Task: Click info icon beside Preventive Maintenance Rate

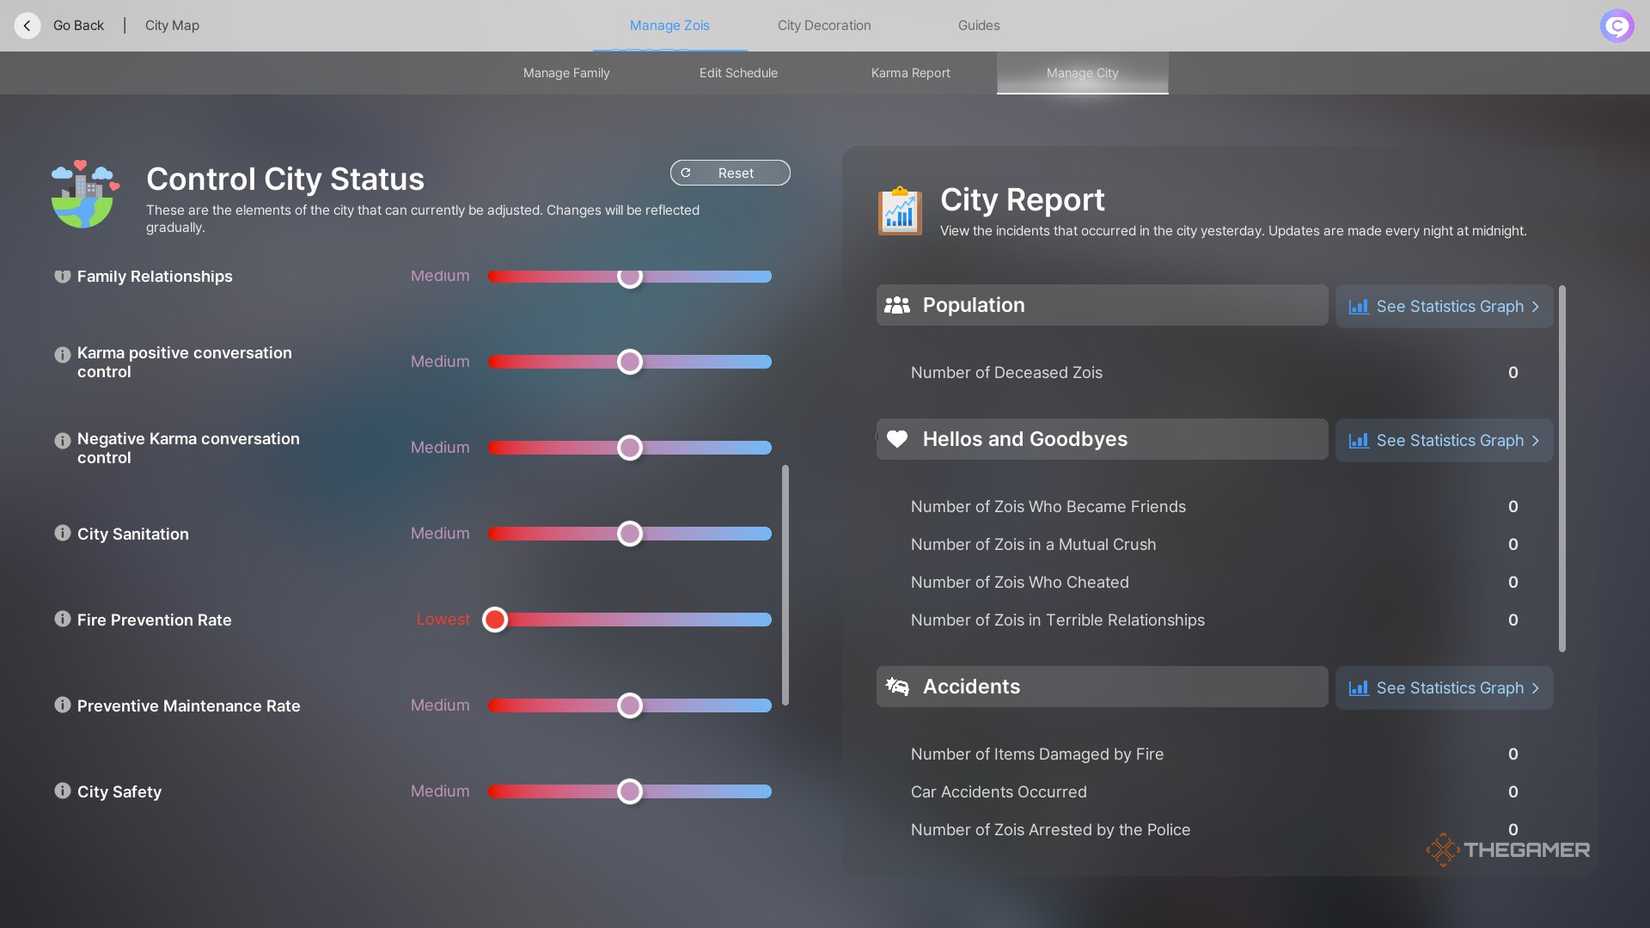Action: coord(62,705)
